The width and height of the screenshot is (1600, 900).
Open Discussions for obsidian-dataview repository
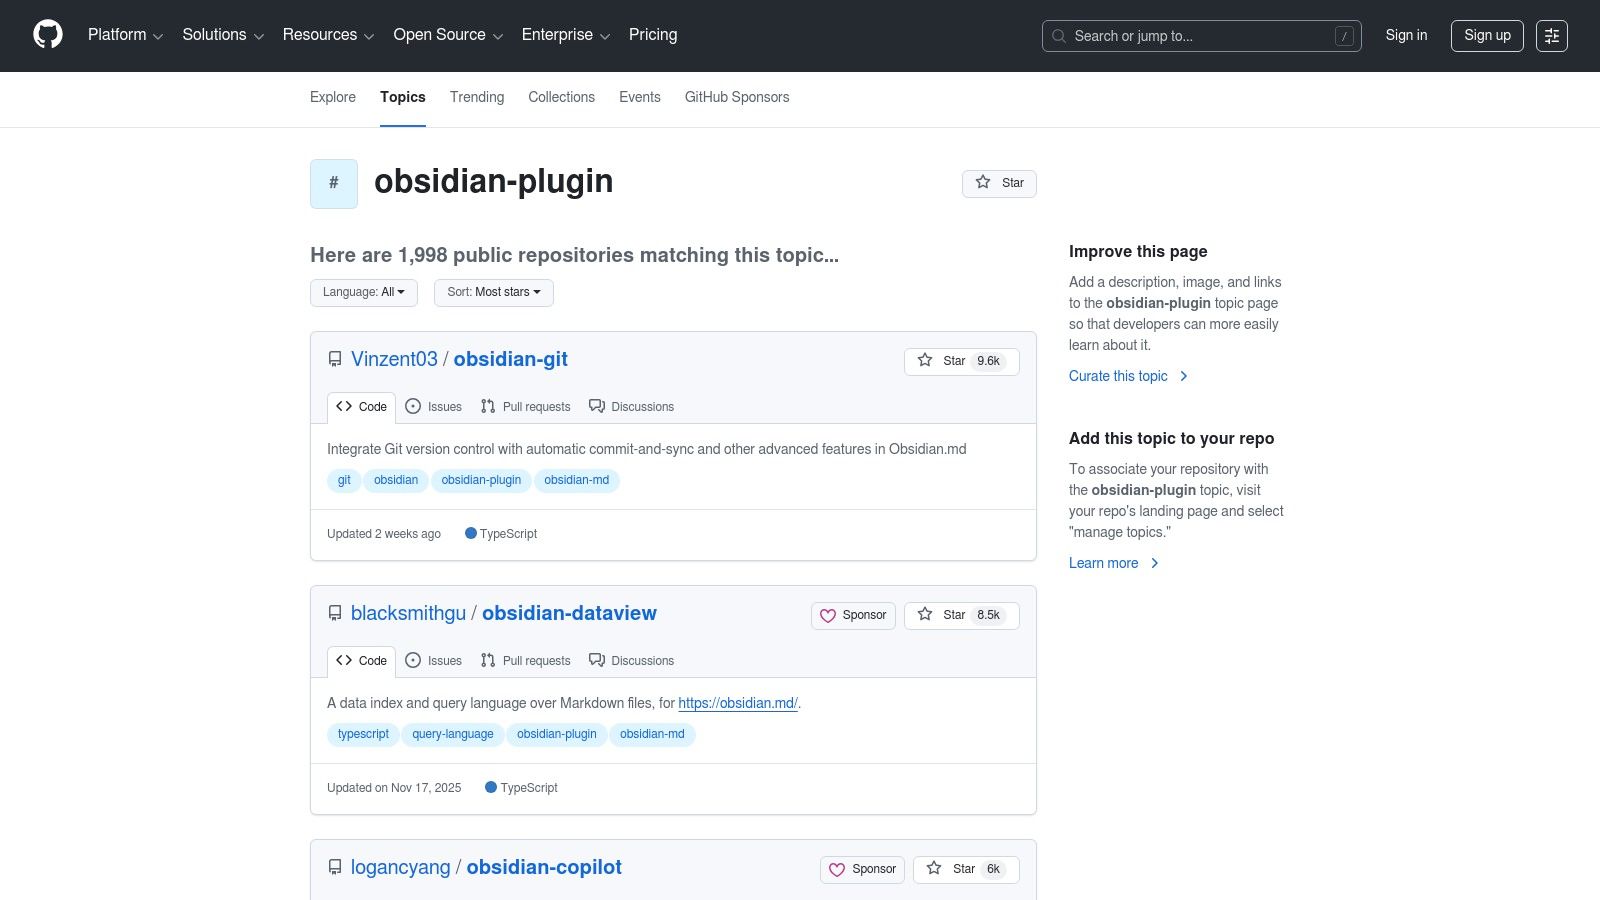point(631,661)
